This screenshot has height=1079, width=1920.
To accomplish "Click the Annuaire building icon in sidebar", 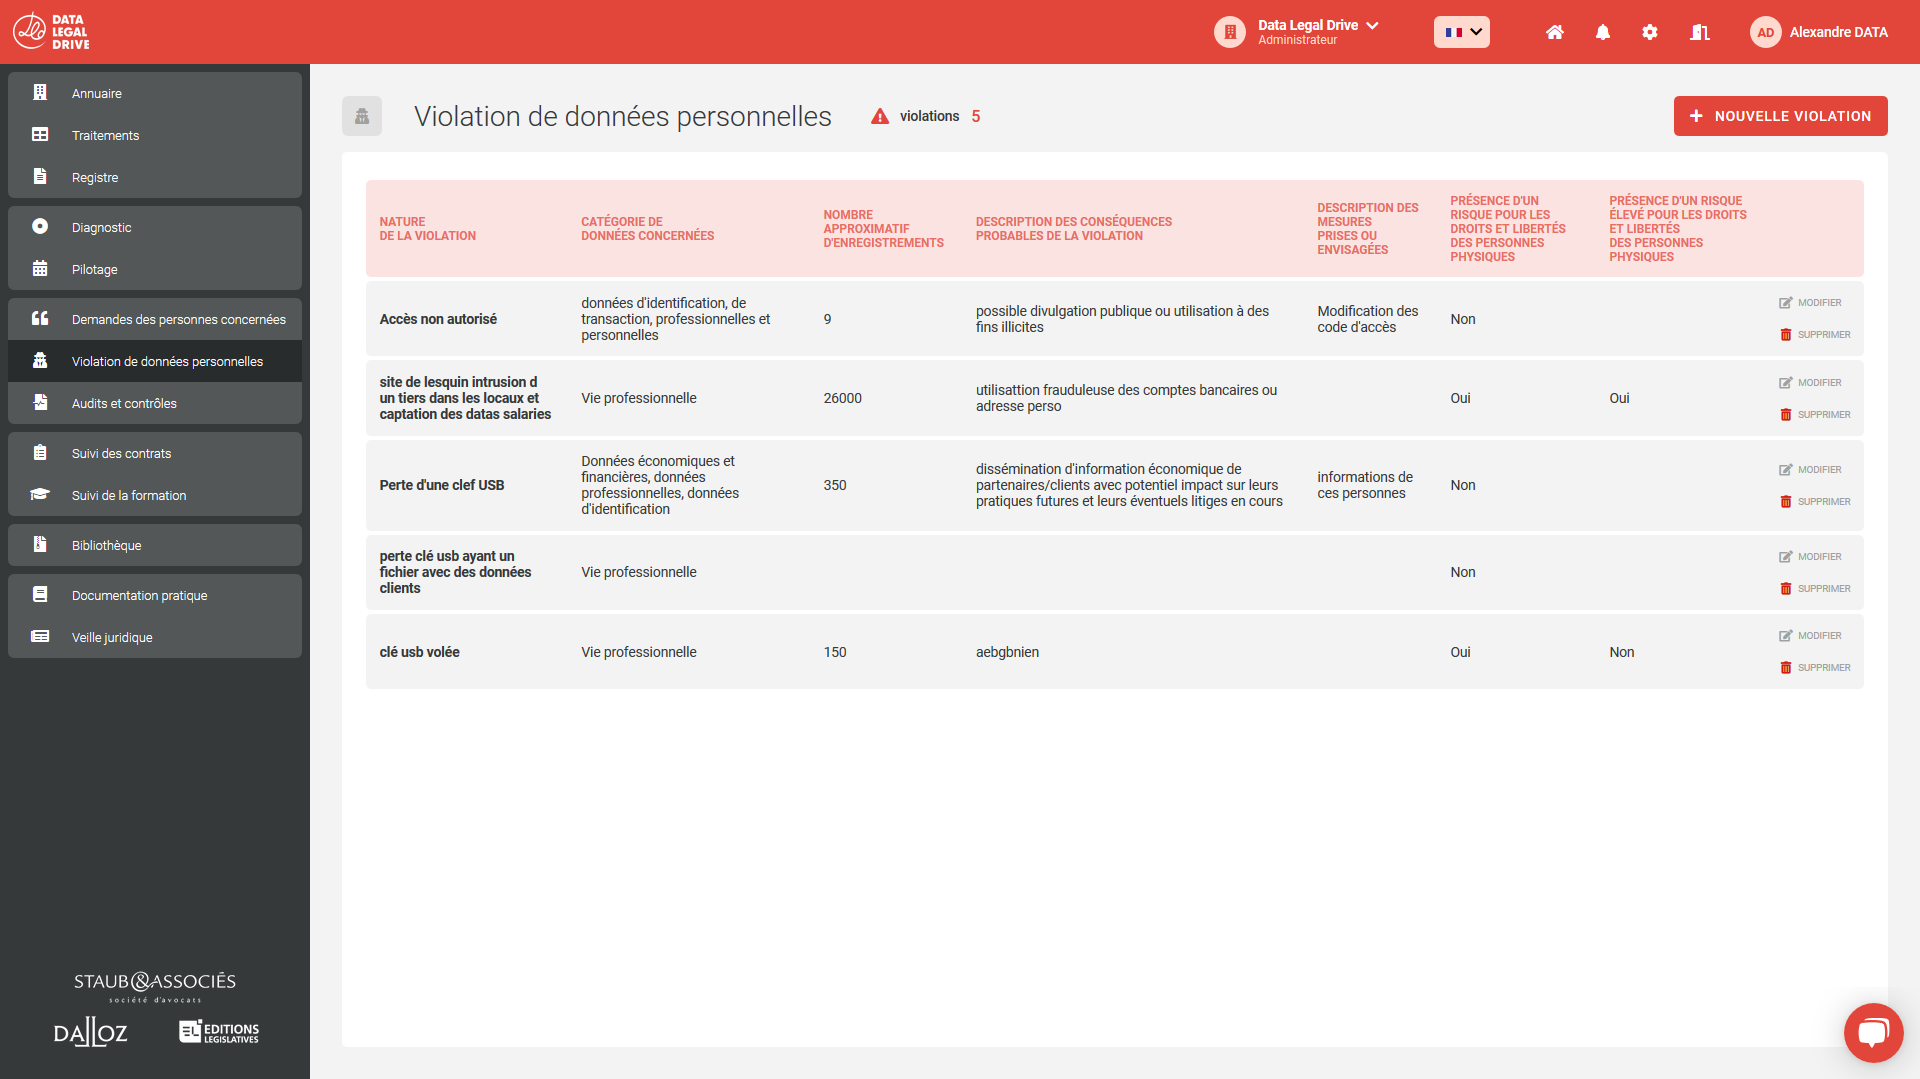I will pyautogui.click(x=40, y=93).
